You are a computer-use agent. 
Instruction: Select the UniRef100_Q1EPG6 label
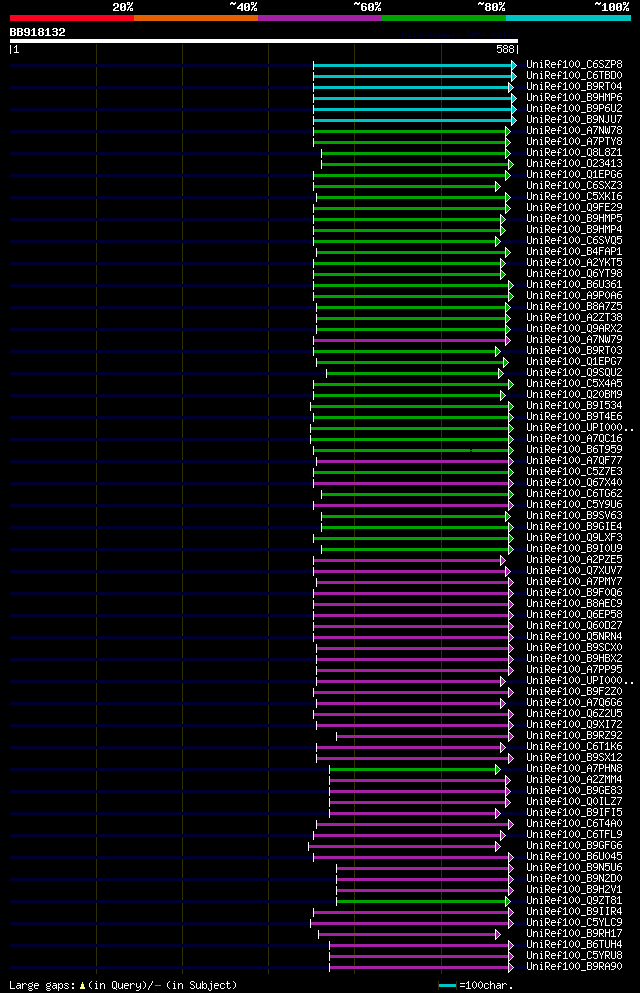[x=574, y=174]
